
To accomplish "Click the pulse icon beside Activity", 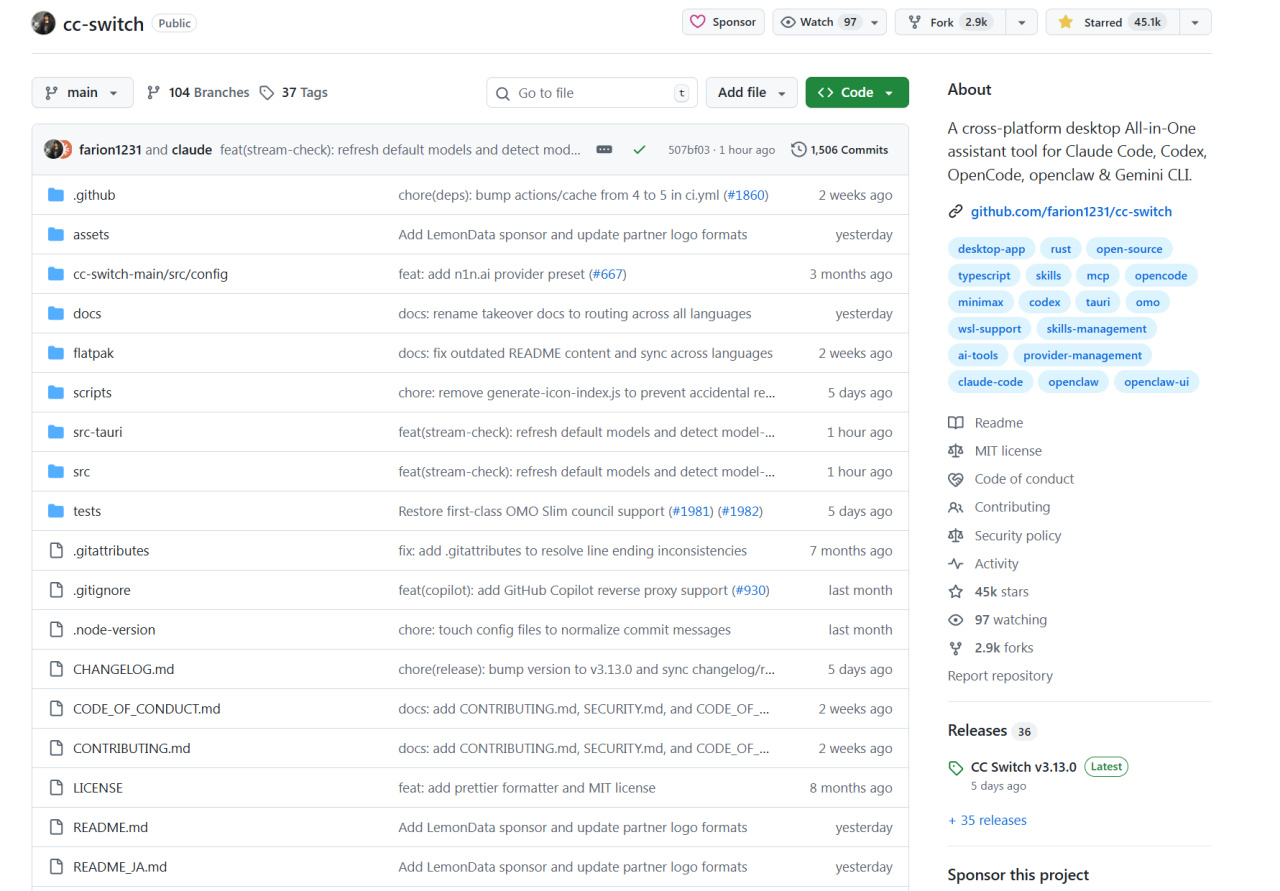I will point(956,564).
